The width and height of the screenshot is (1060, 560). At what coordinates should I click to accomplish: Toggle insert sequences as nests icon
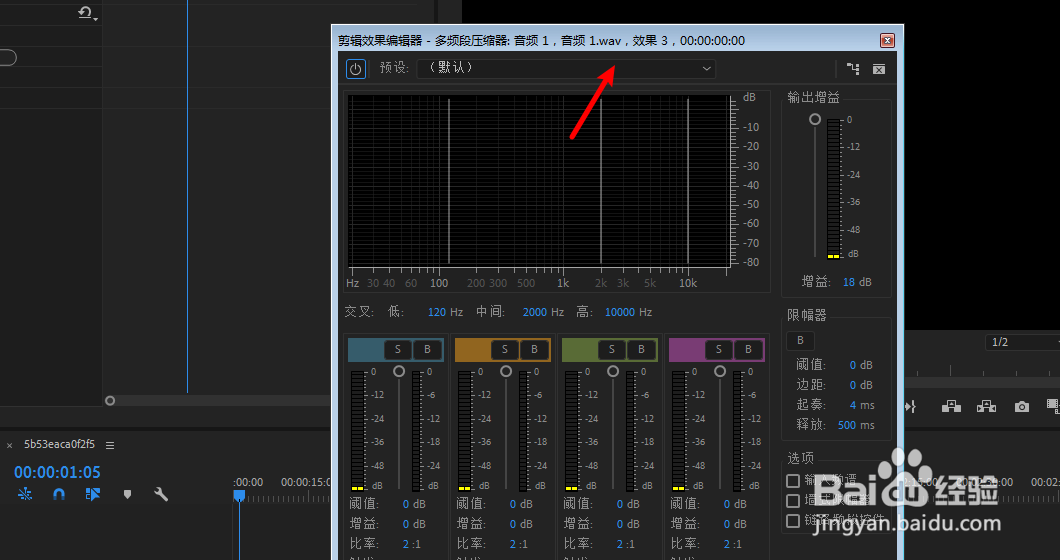[x=25, y=494]
